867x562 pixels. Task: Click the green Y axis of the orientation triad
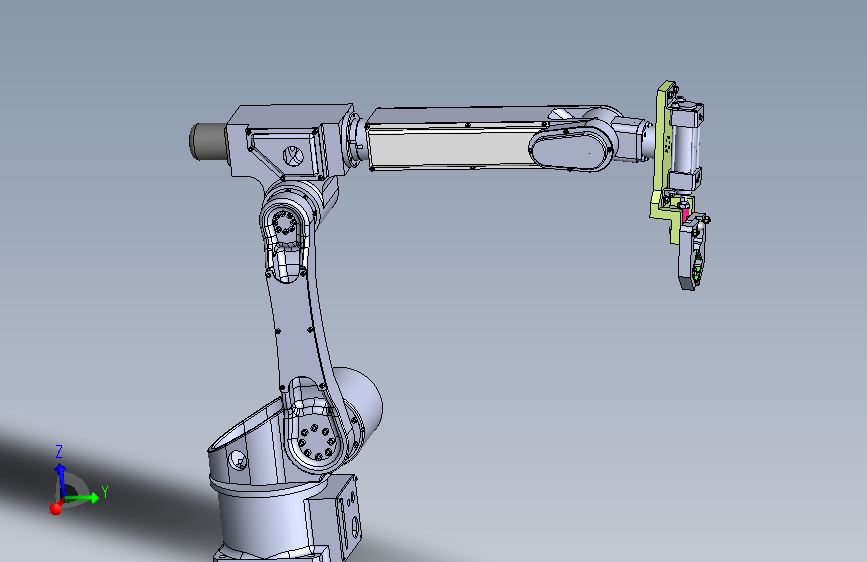pyautogui.click(x=82, y=498)
